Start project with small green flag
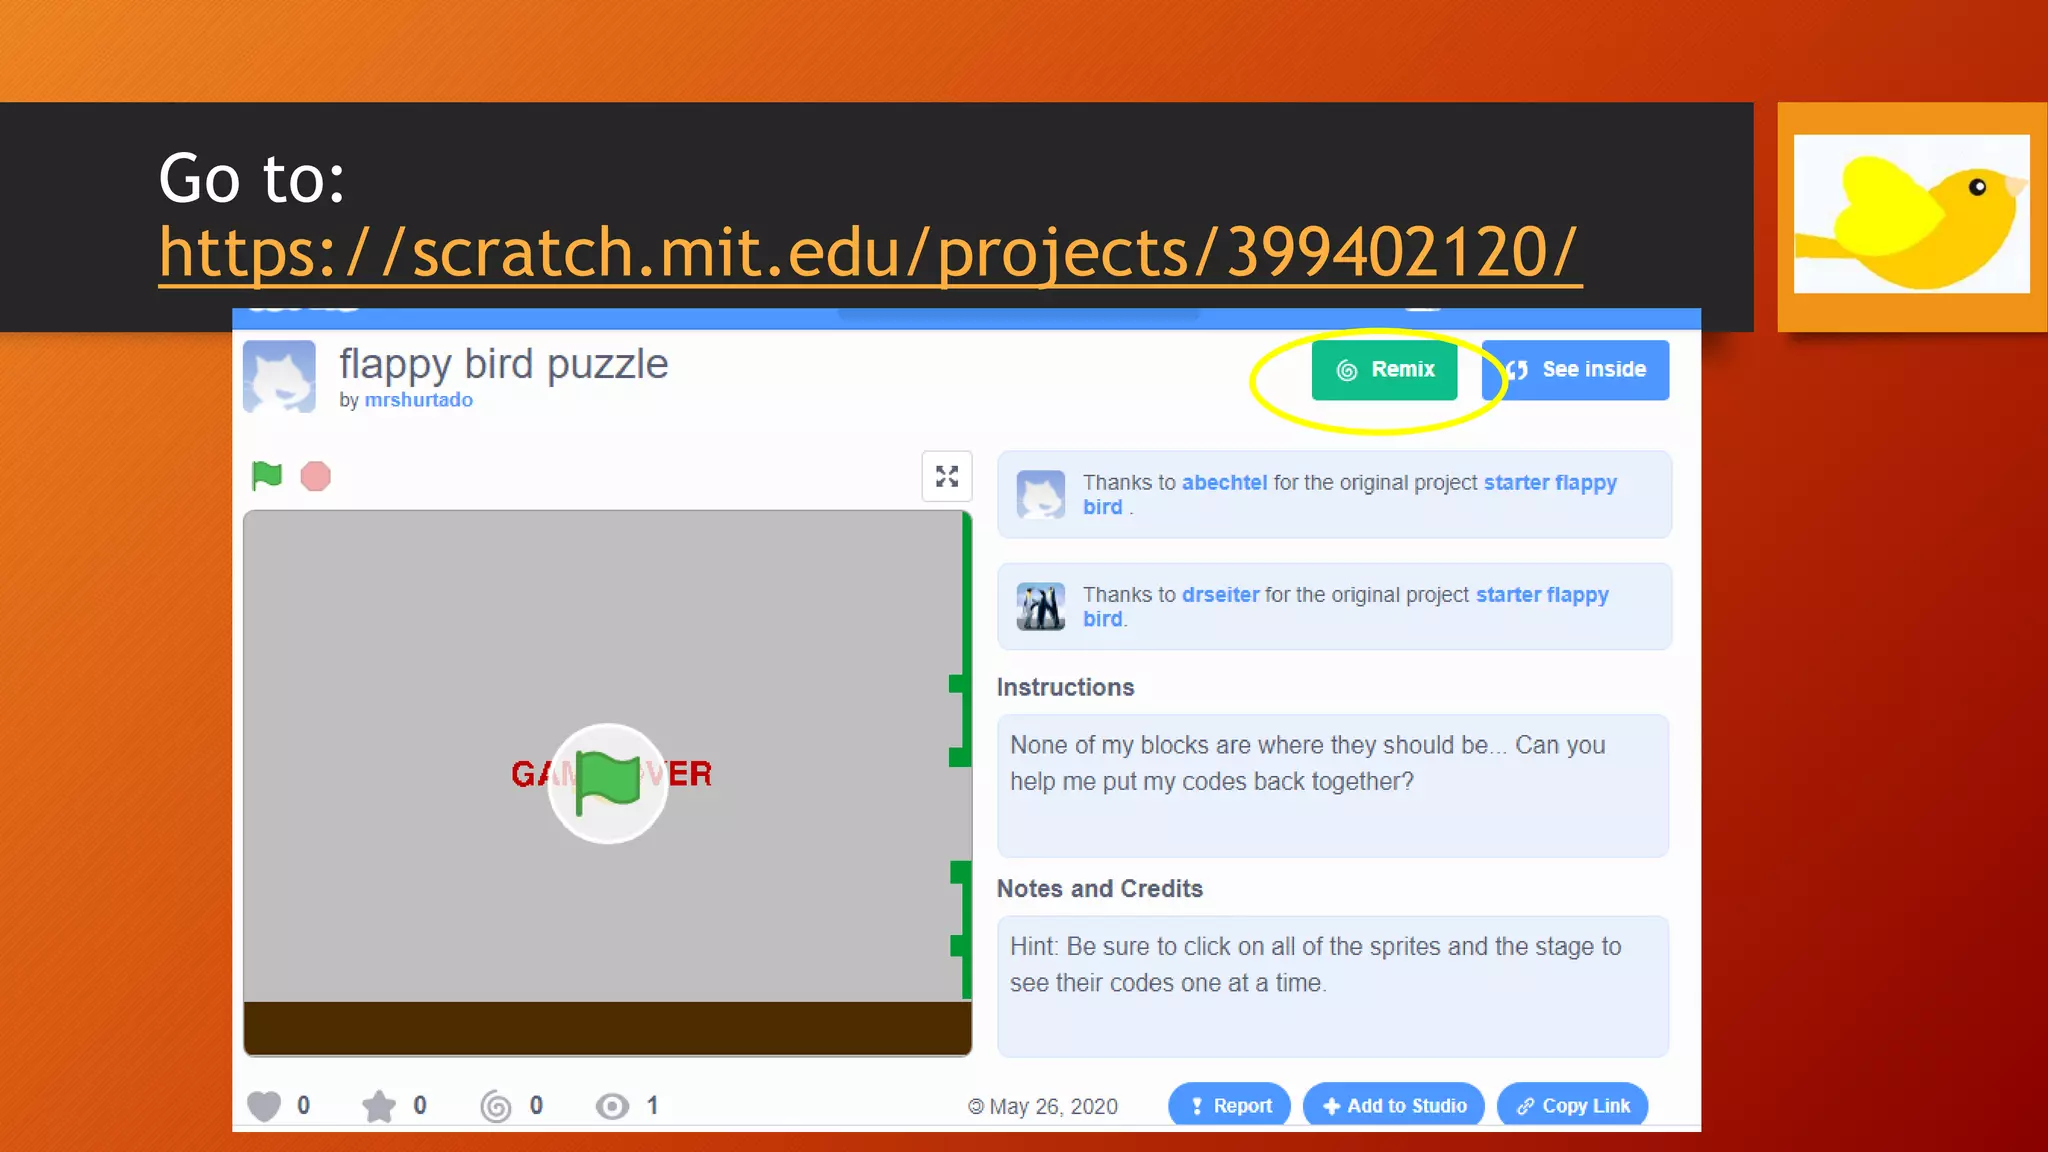 (x=267, y=476)
